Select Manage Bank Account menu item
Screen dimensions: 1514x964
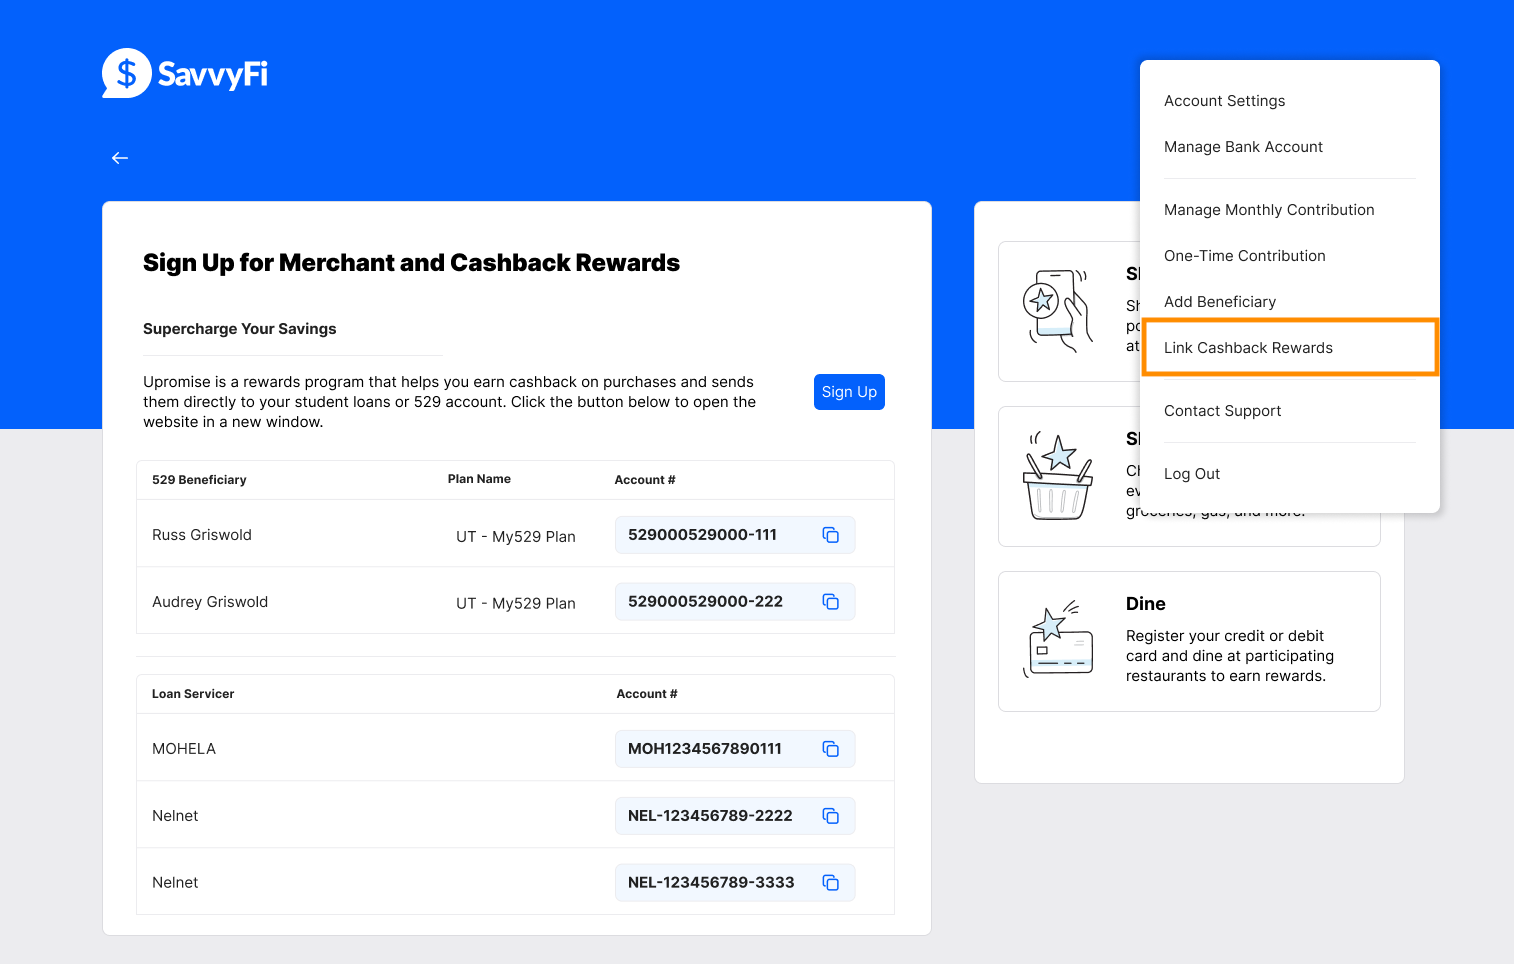pyautogui.click(x=1243, y=147)
